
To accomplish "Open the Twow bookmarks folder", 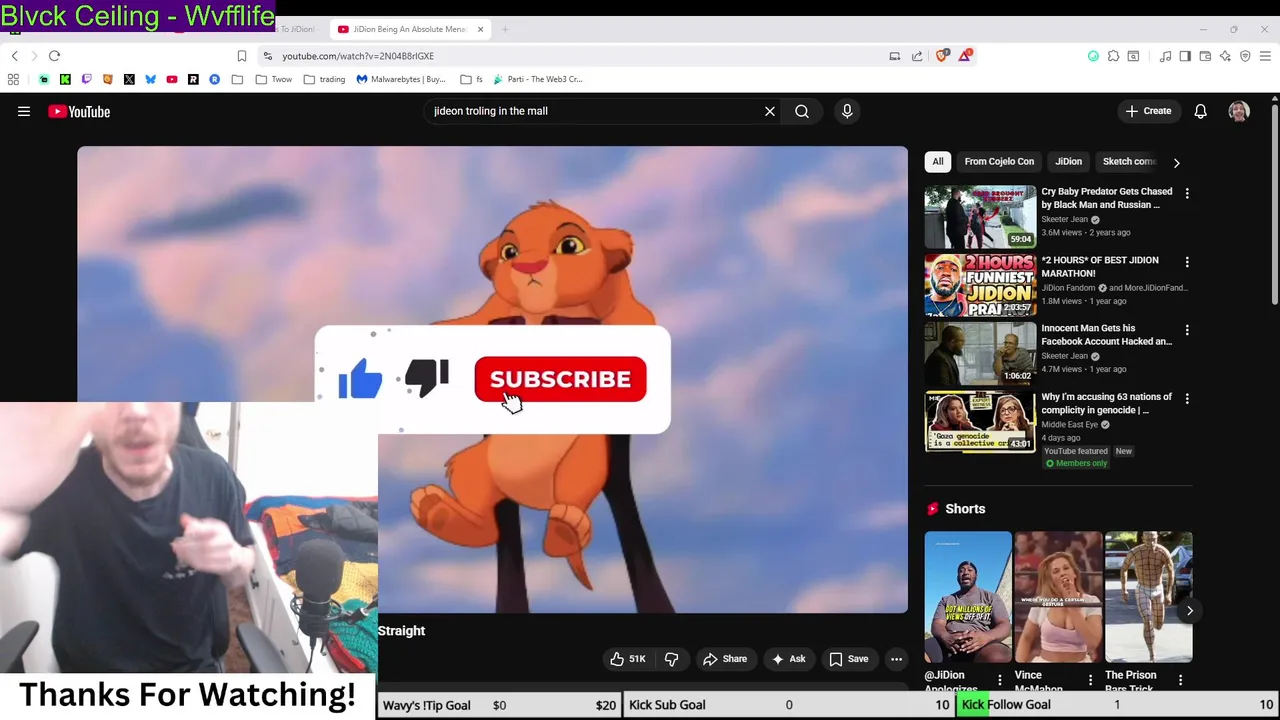I will point(273,79).
